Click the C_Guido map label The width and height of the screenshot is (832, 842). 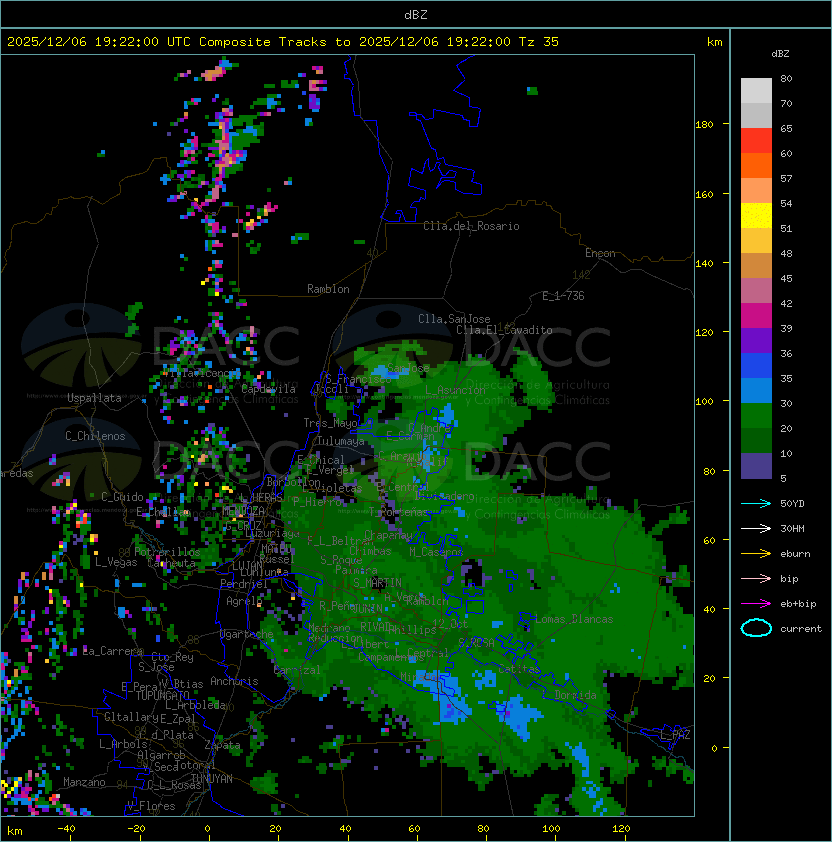[x=122, y=497]
